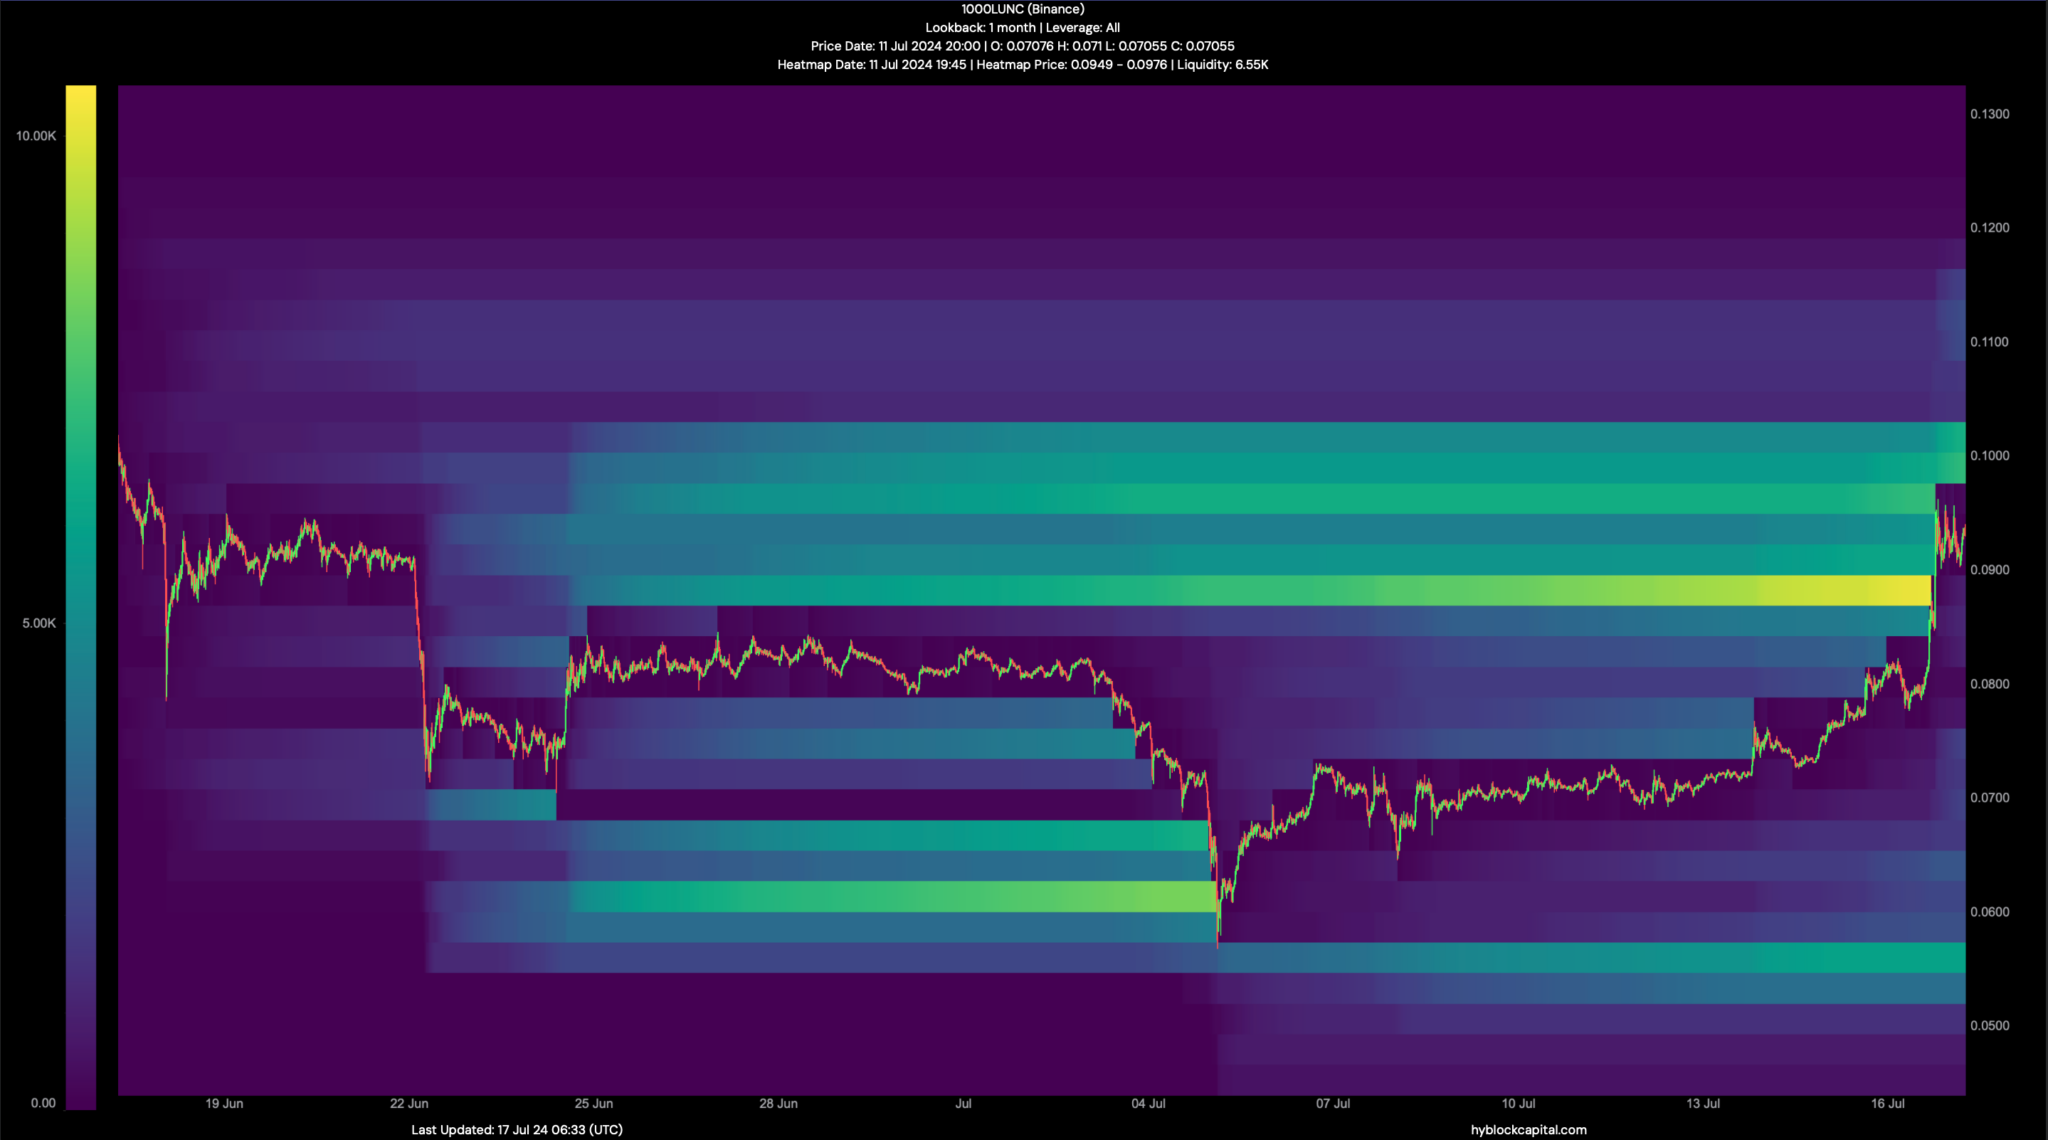Click the 19 Jun date axis label
Image resolution: width=2048 pixels, height=1140 pixels.
coord(224,1104)
